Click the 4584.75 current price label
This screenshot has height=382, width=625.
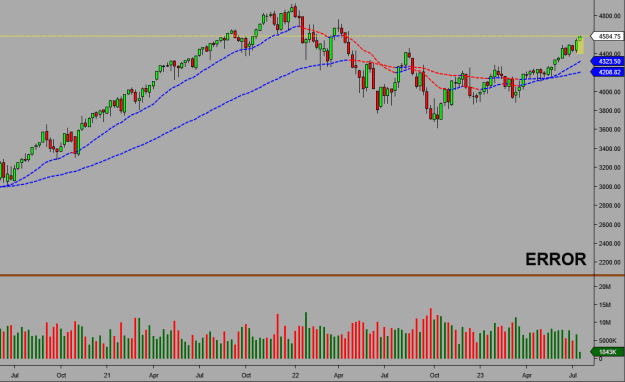point(607,36)
